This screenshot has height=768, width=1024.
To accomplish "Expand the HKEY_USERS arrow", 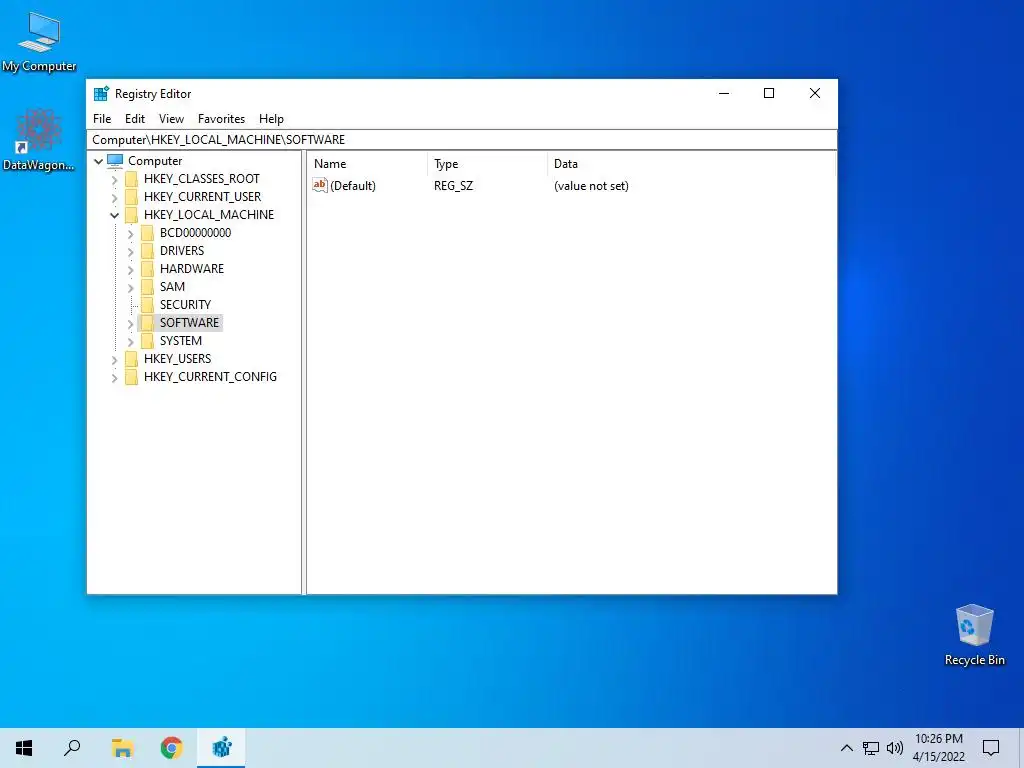I will (115, 359).
